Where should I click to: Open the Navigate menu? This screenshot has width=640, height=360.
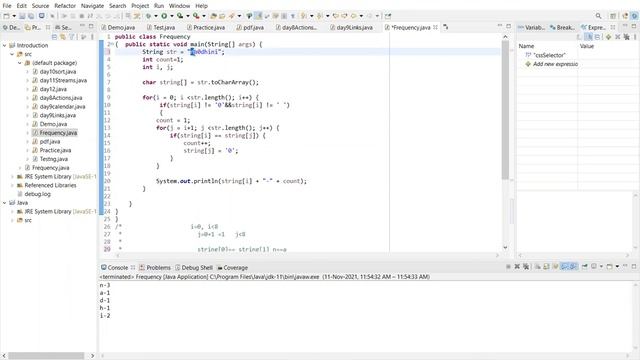tap(92, 6)
